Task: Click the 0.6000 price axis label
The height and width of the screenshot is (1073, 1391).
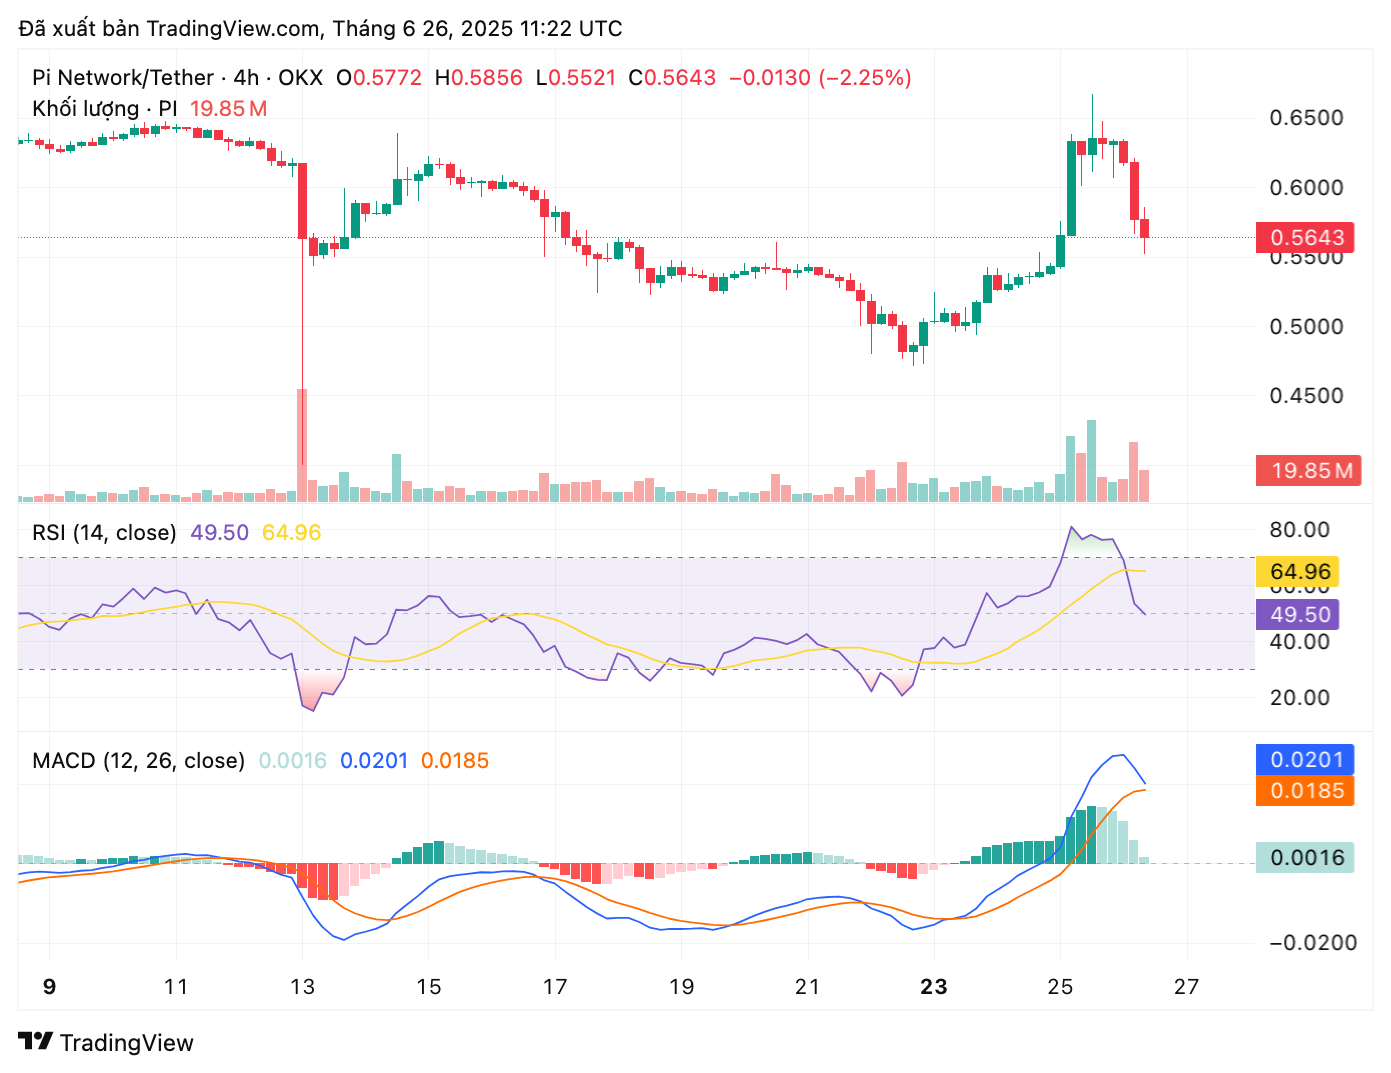Action: 1306,188
